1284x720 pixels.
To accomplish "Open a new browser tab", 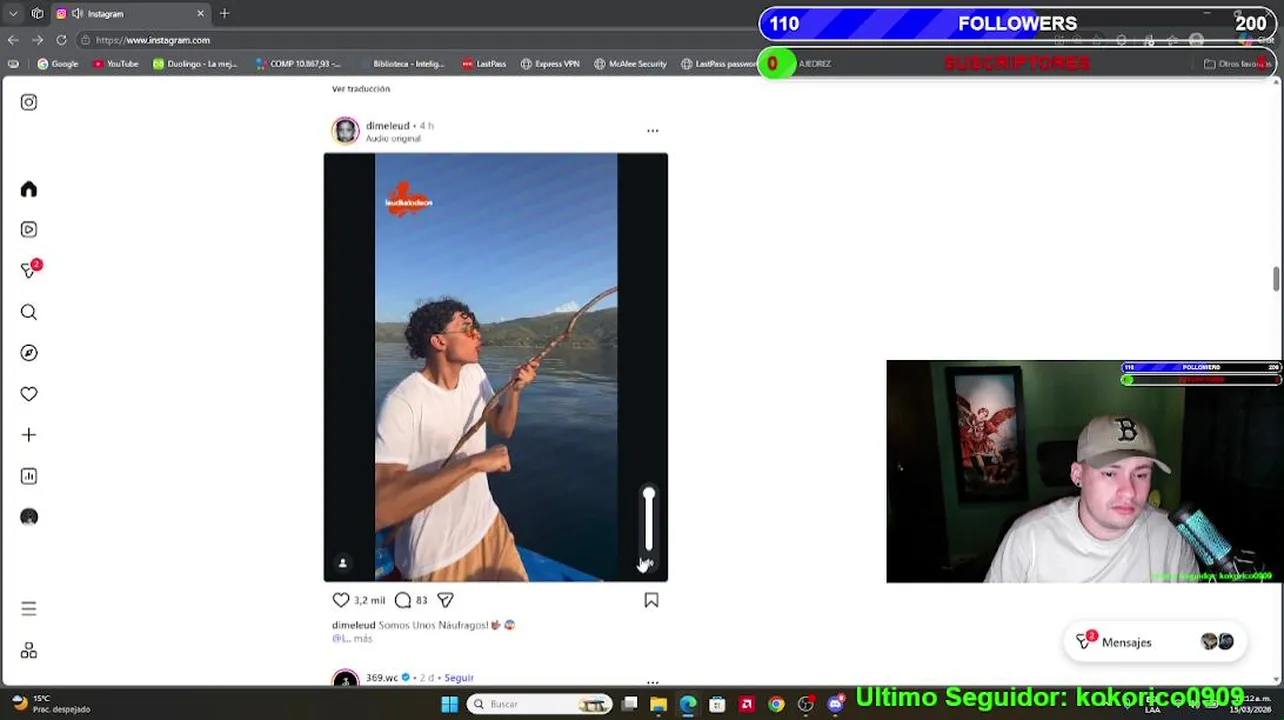I will point(224,14).
